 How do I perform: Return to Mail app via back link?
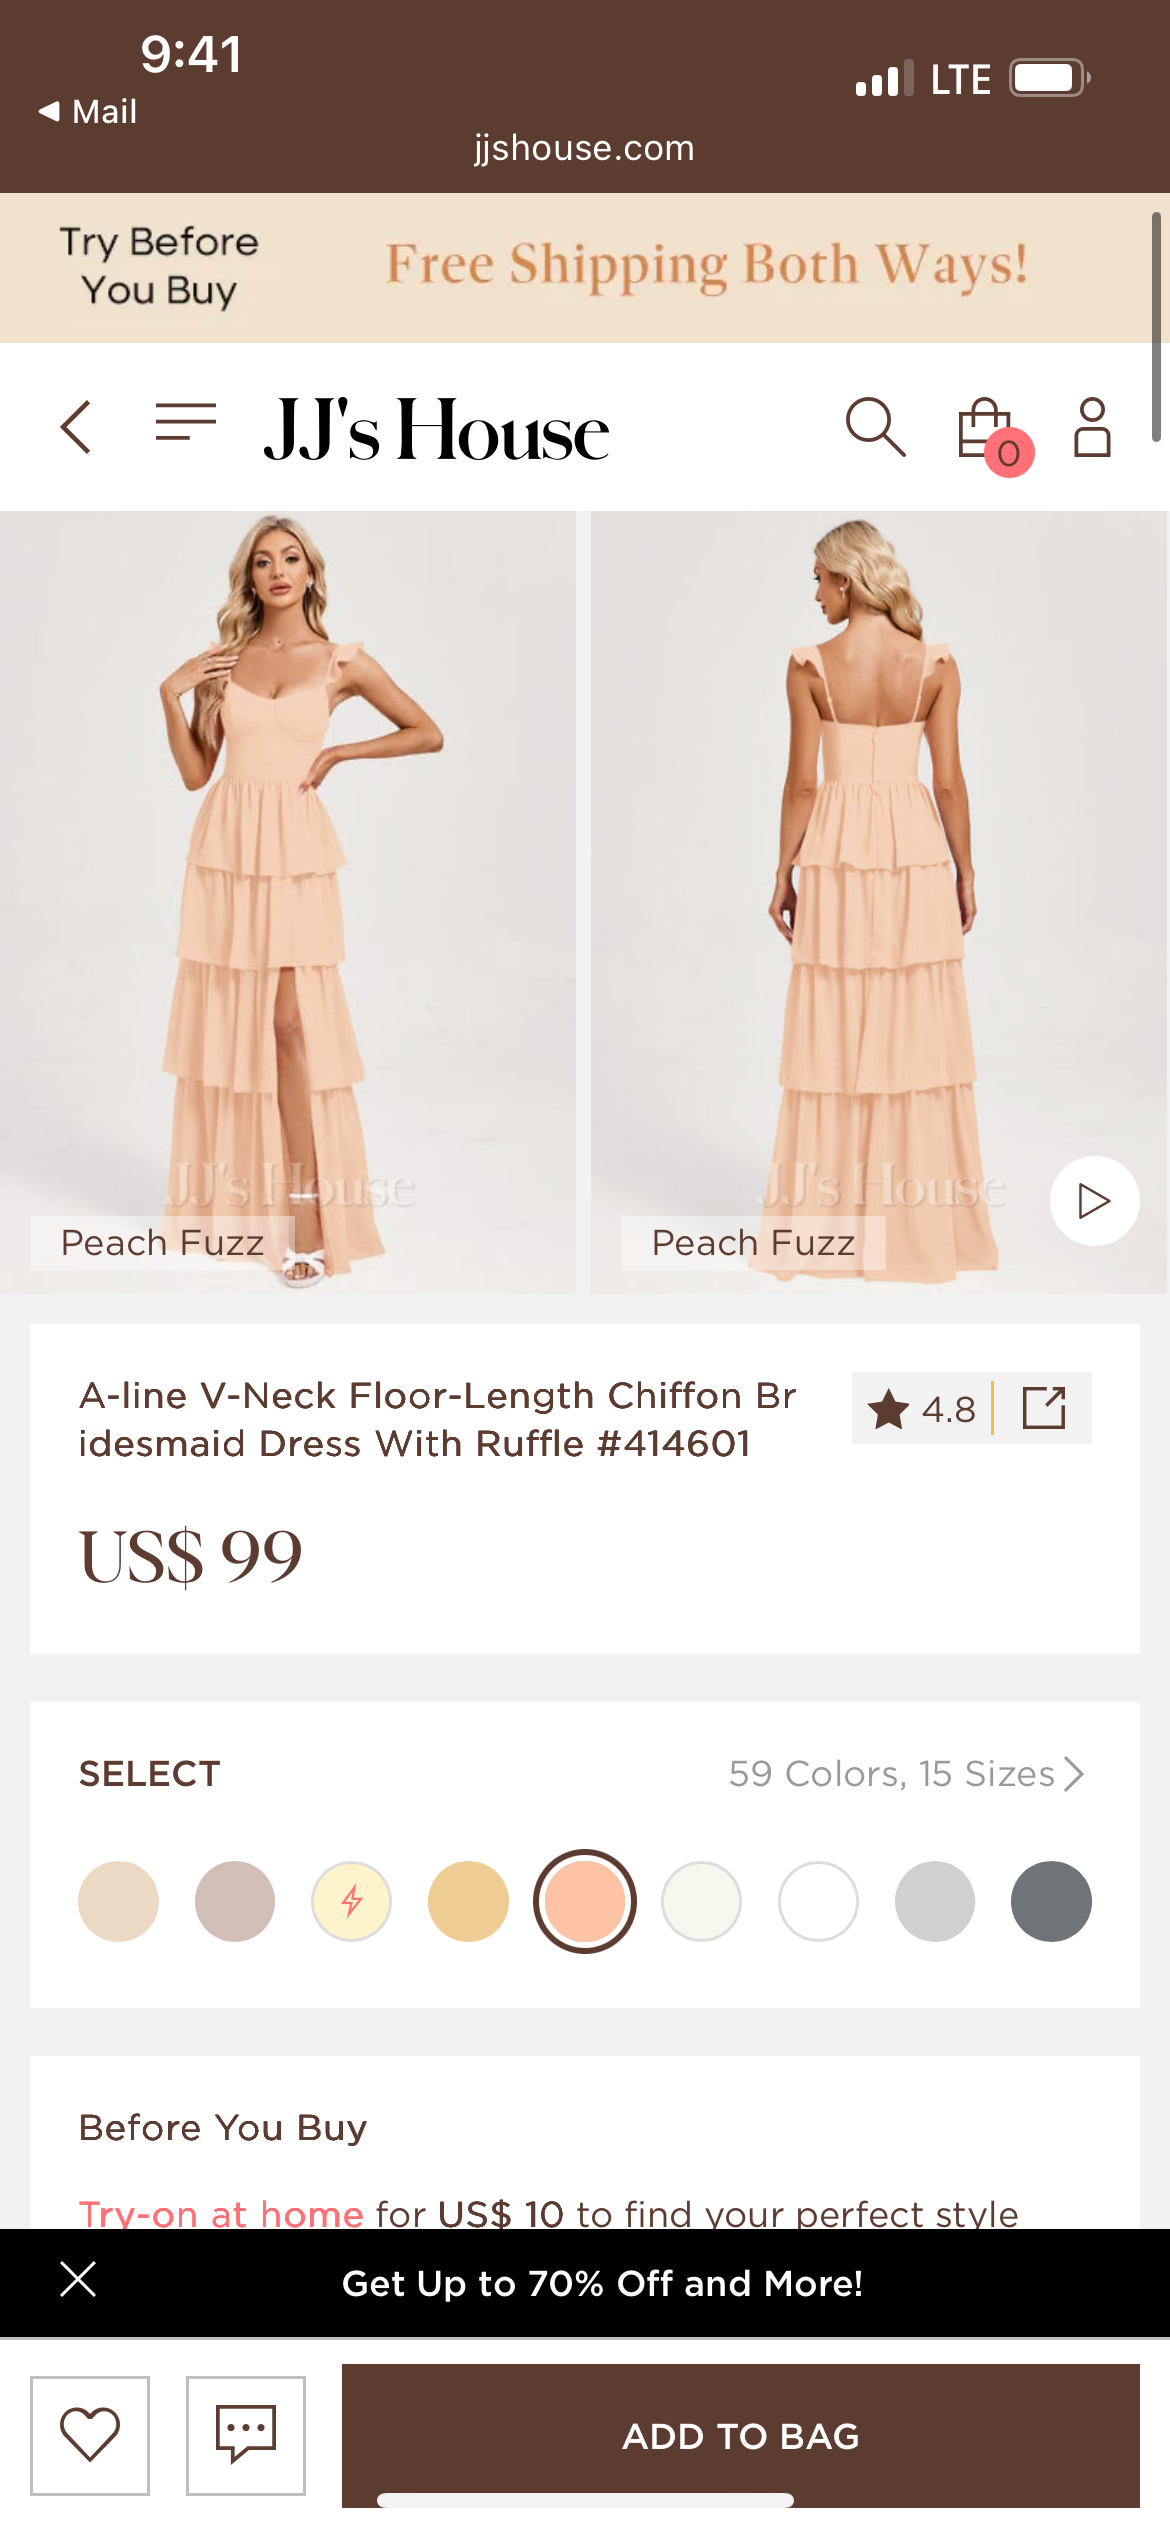click(x=88, y=111)
